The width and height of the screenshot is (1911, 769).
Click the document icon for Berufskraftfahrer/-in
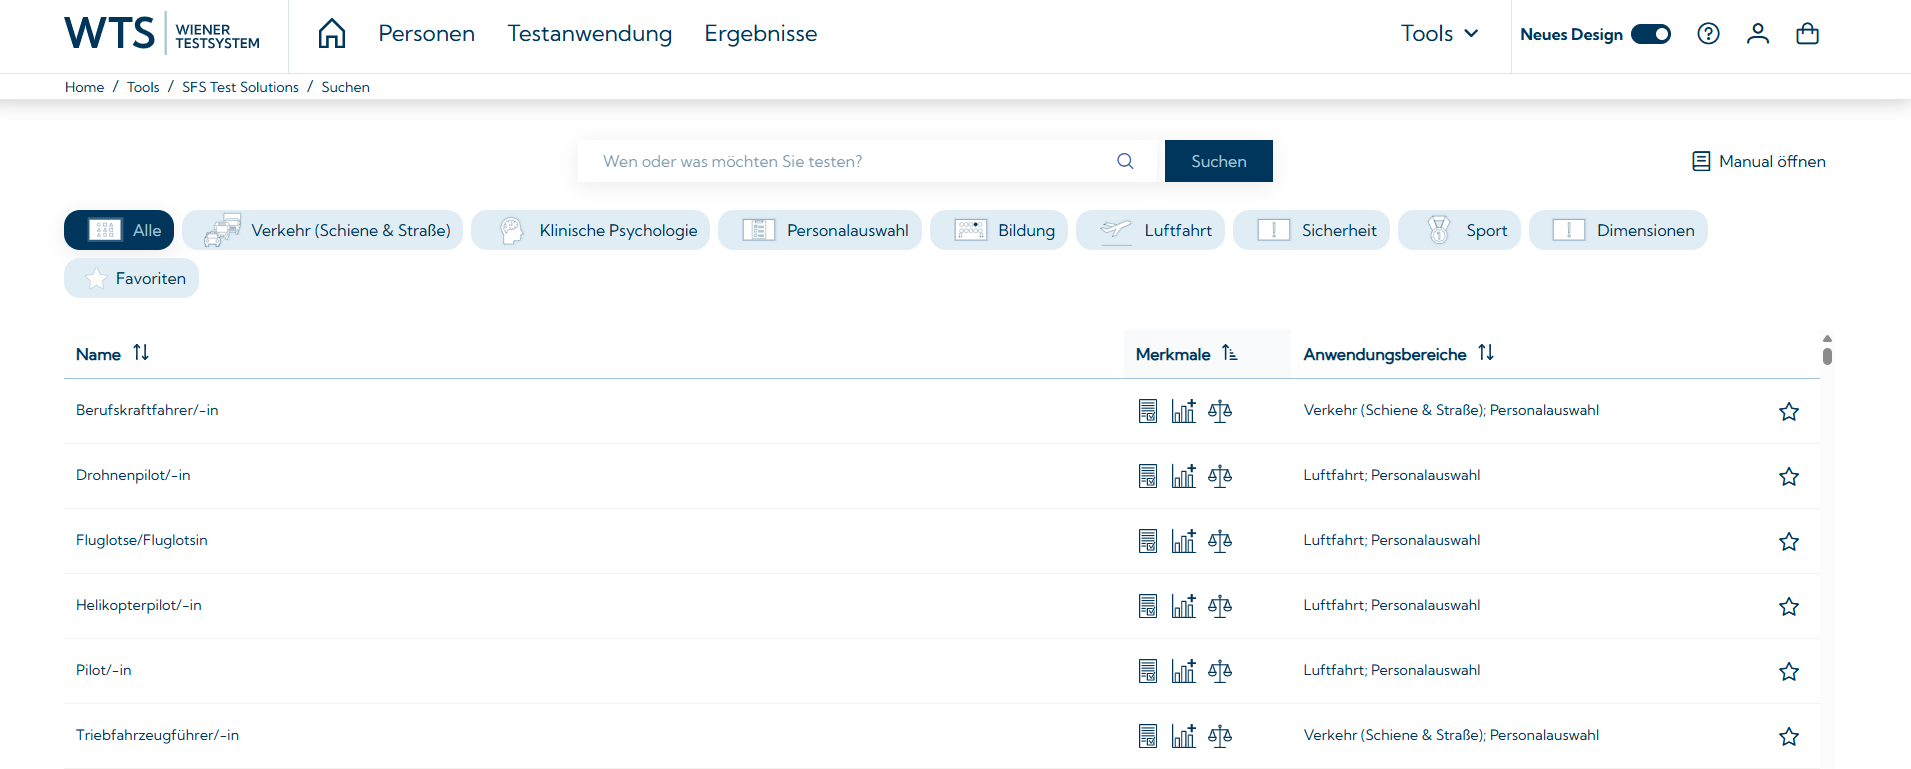pyautogui.click(x=1148, y=411)
